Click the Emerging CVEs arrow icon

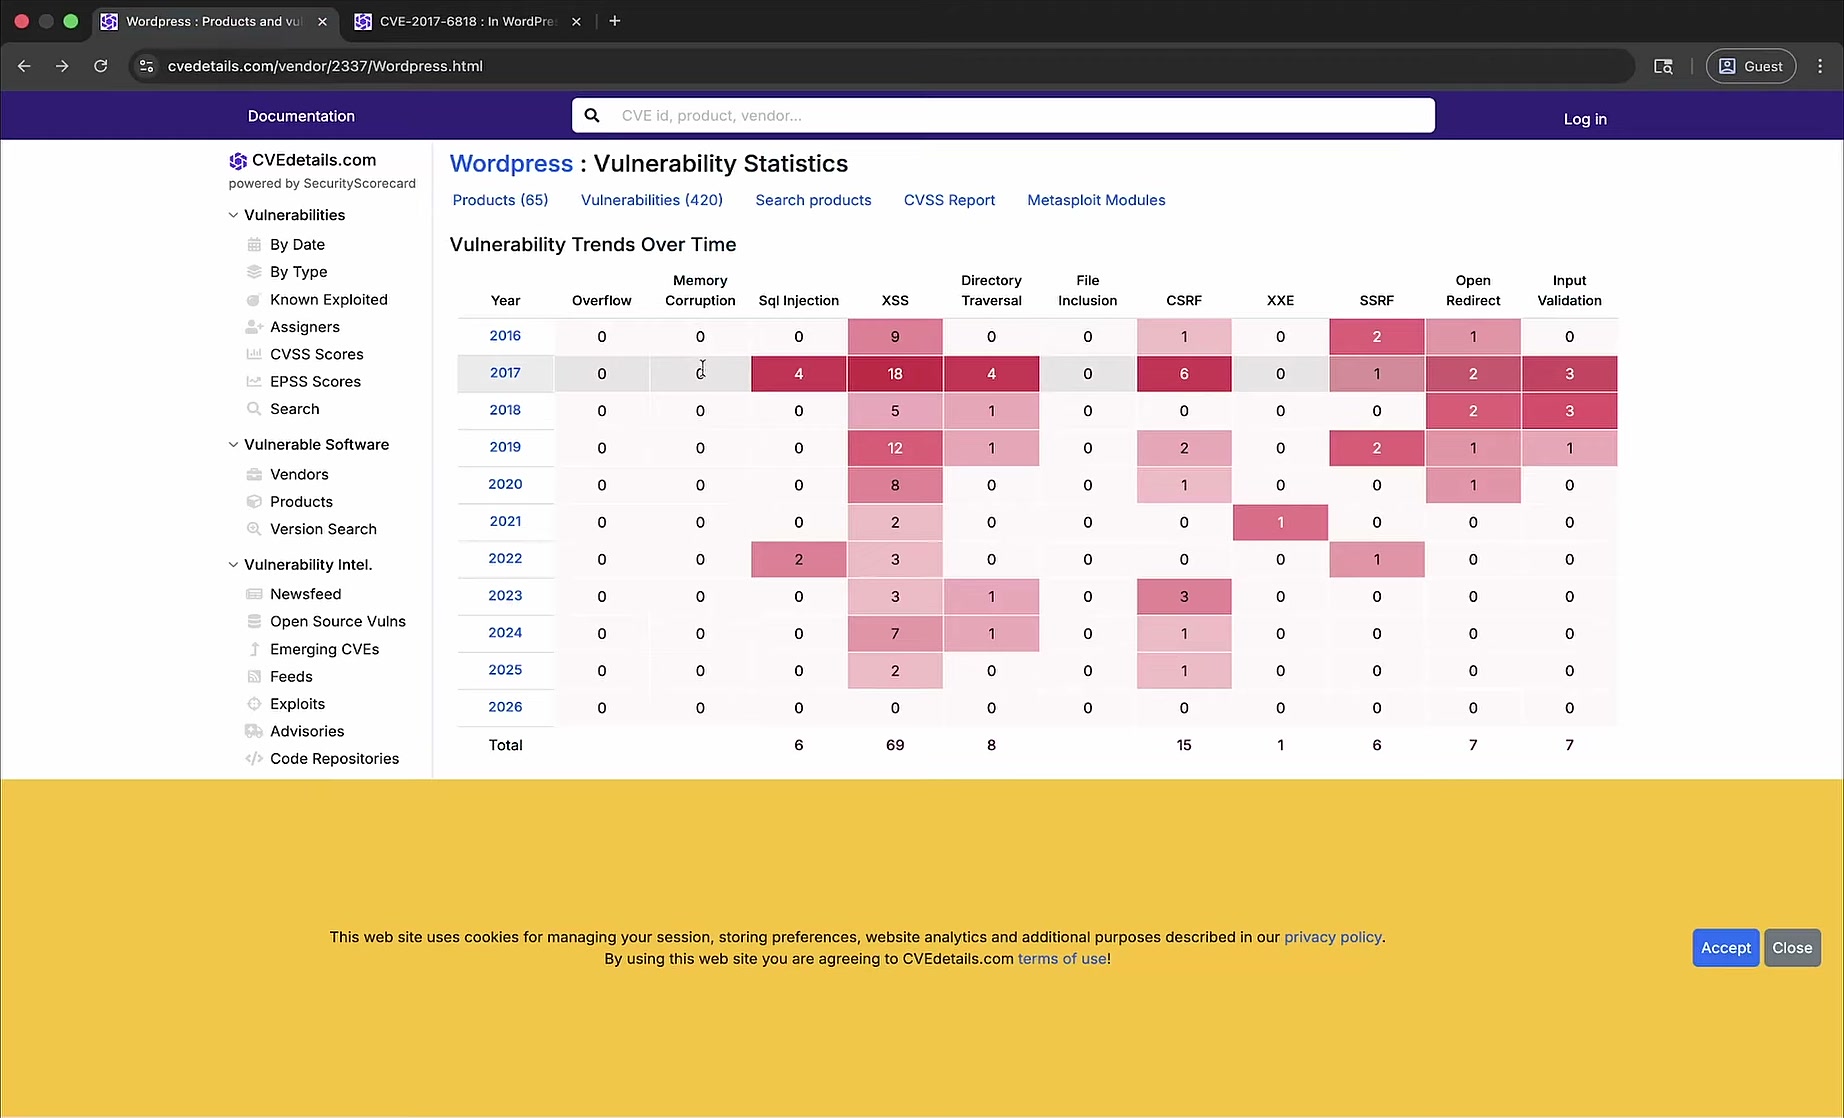tap(254, 649)
